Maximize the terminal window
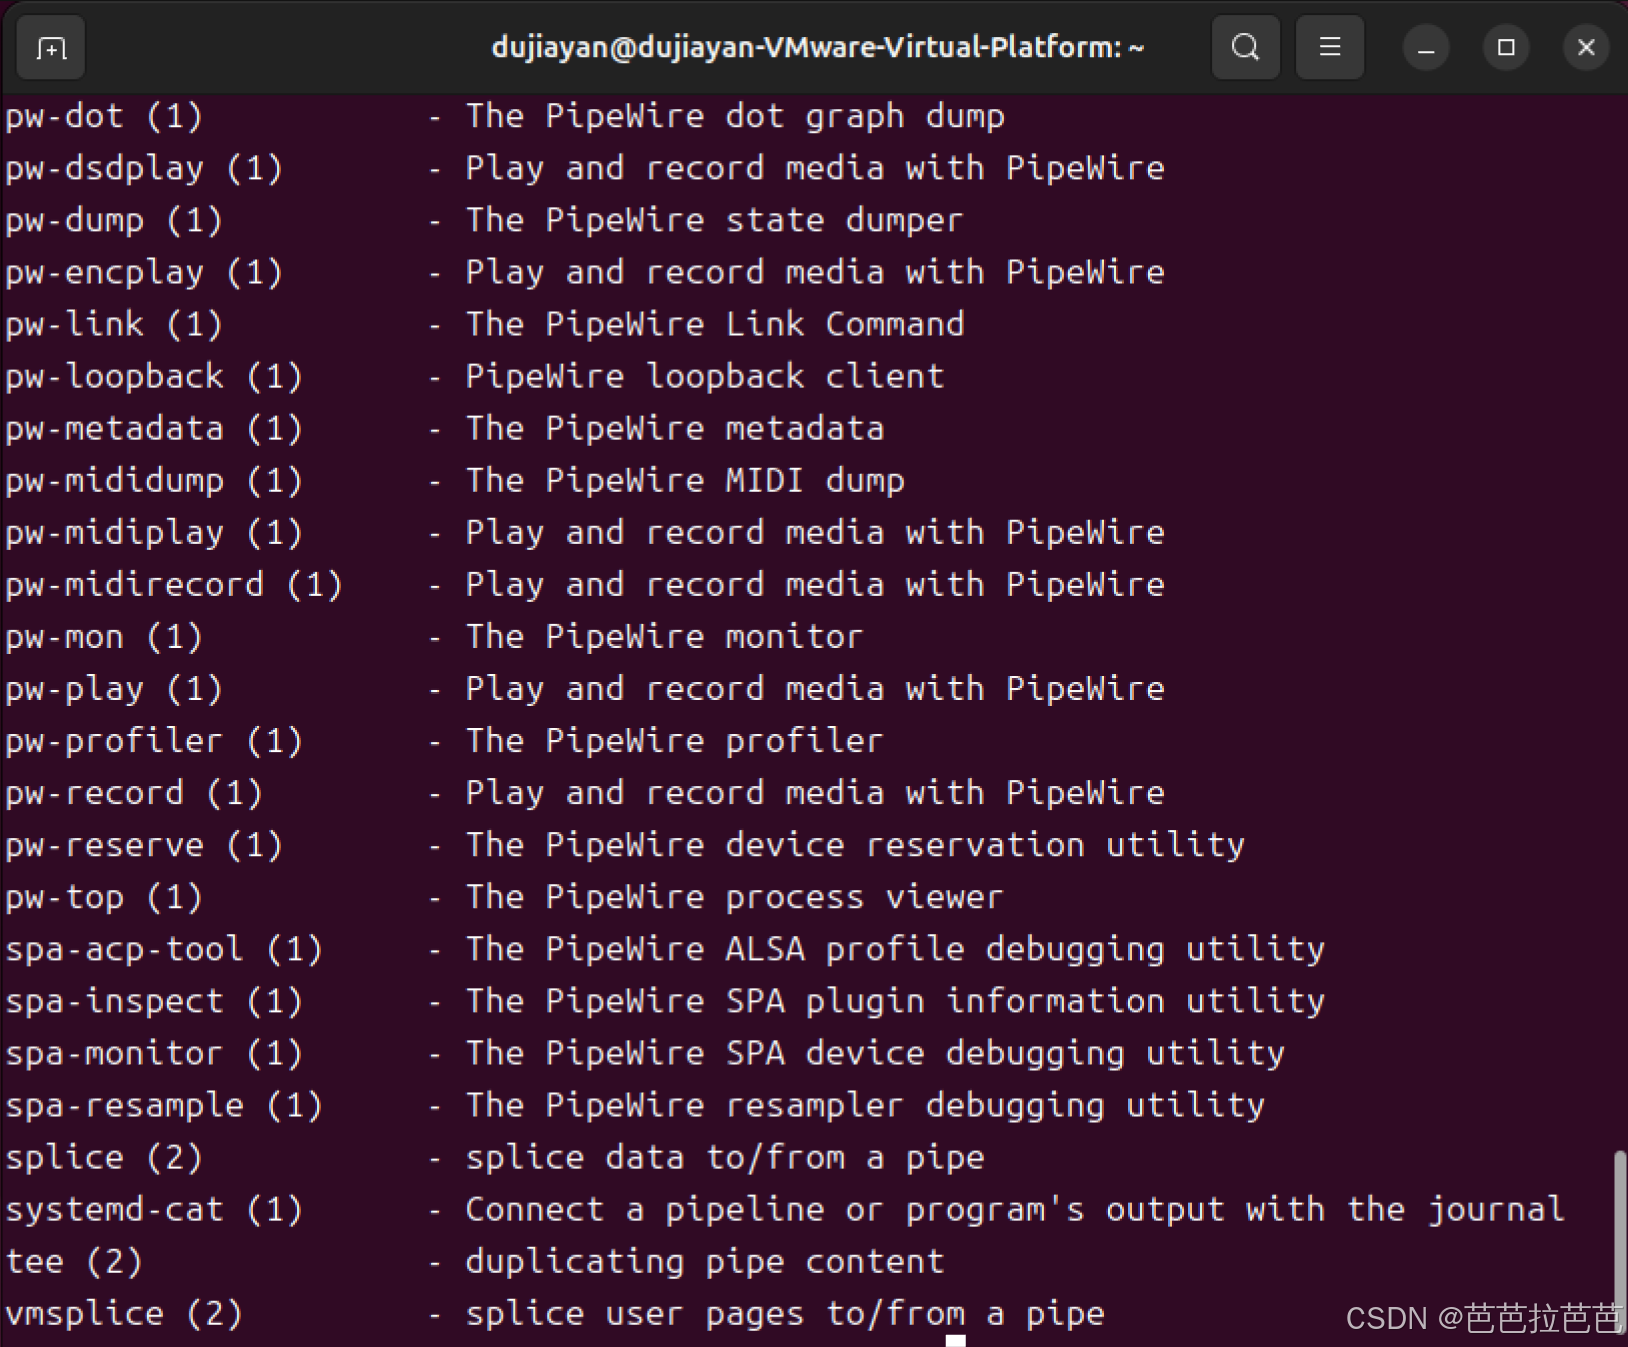 1506,47
